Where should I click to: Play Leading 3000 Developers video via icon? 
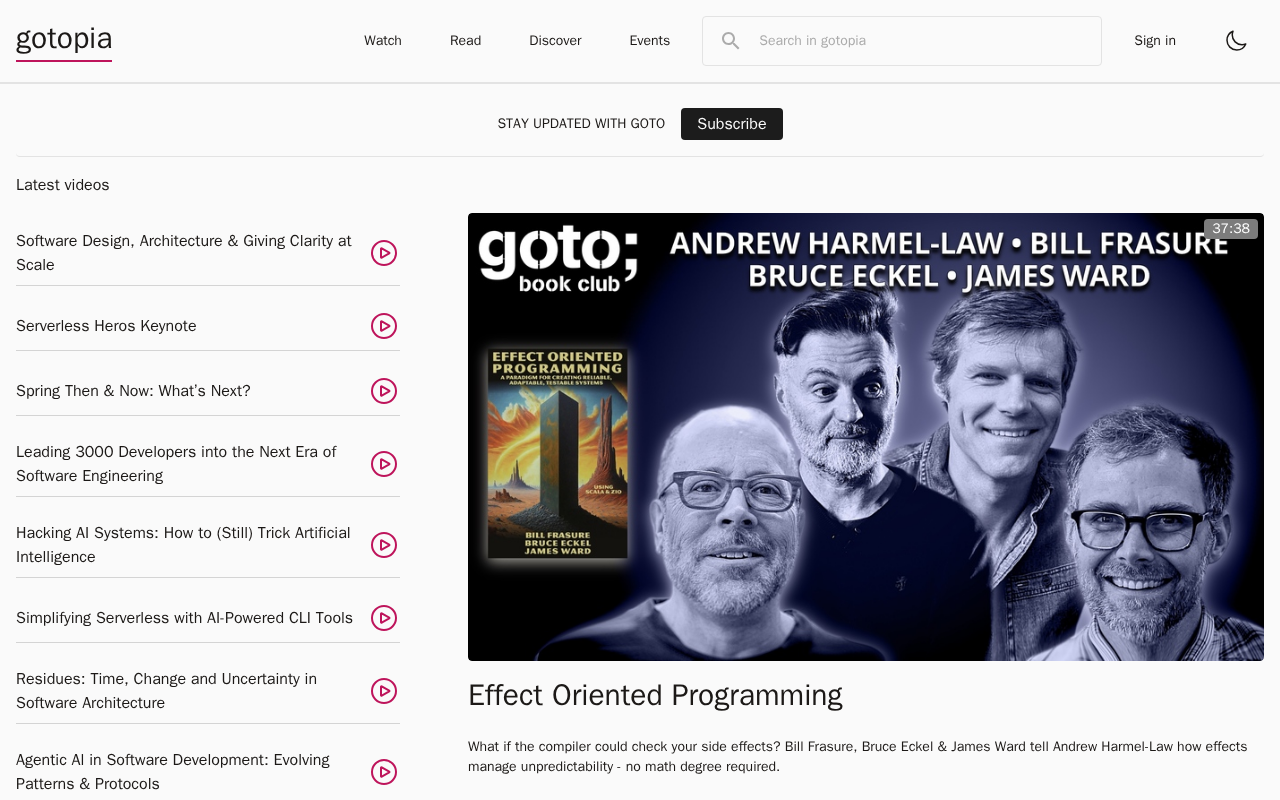point(384,464)
